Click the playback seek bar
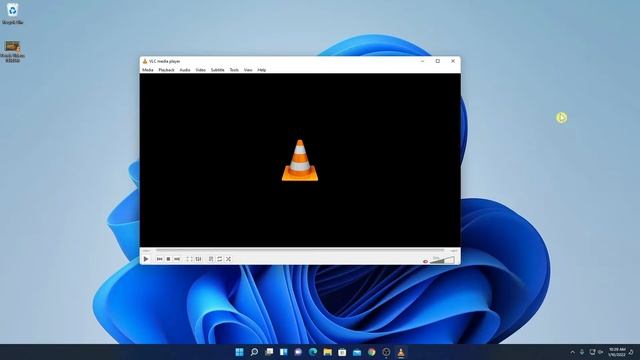The width and height of the screenshot is (640, 360). point(300,250)
